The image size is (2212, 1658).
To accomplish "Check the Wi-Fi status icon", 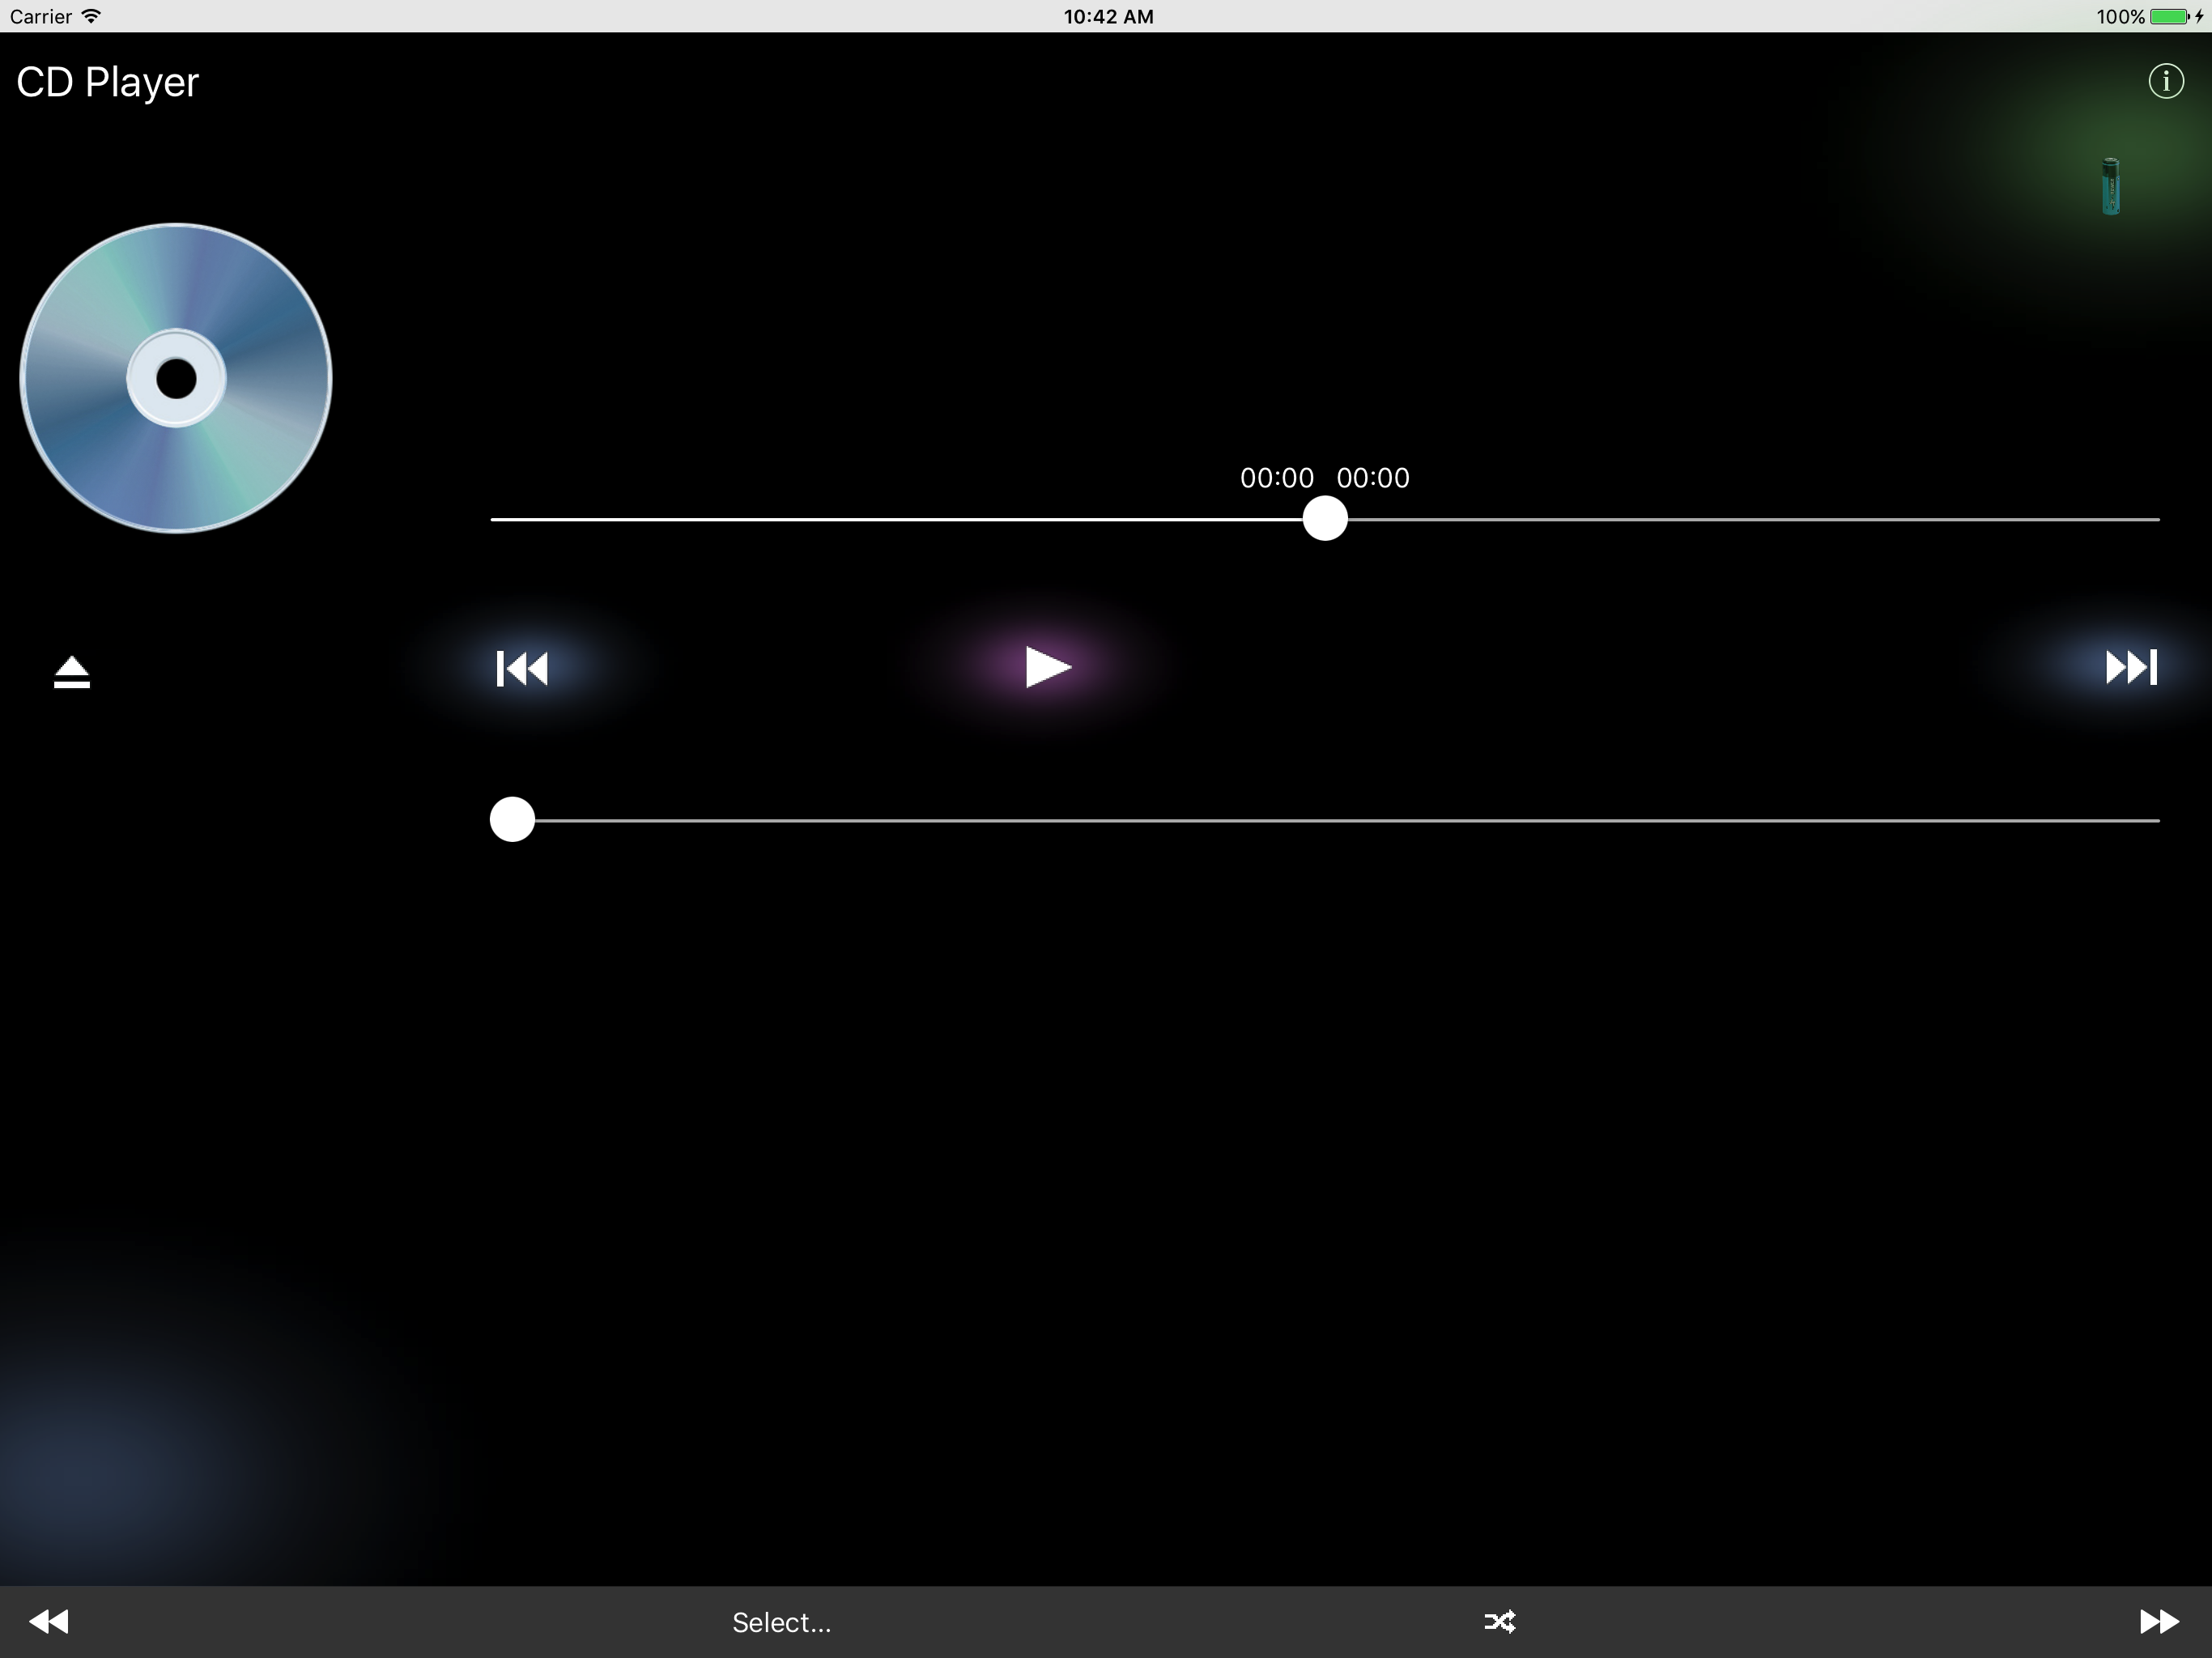I will (91, 16).
